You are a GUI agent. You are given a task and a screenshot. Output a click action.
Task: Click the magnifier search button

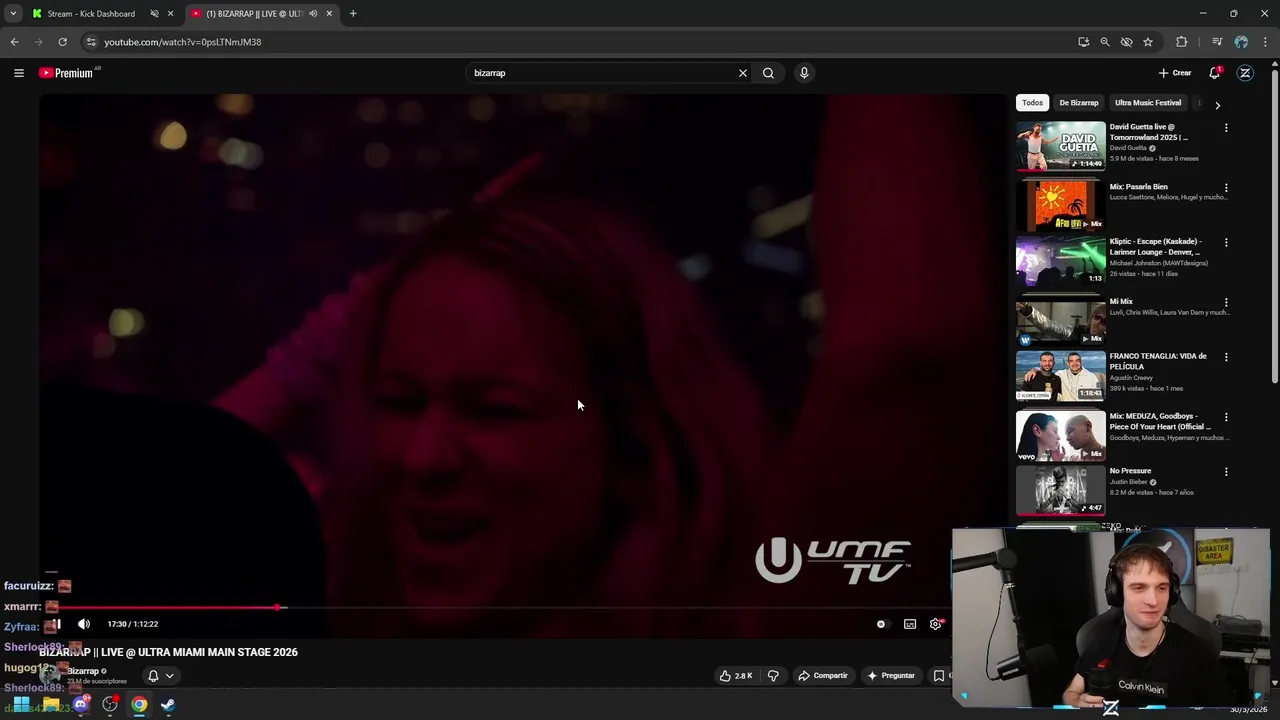768,73
